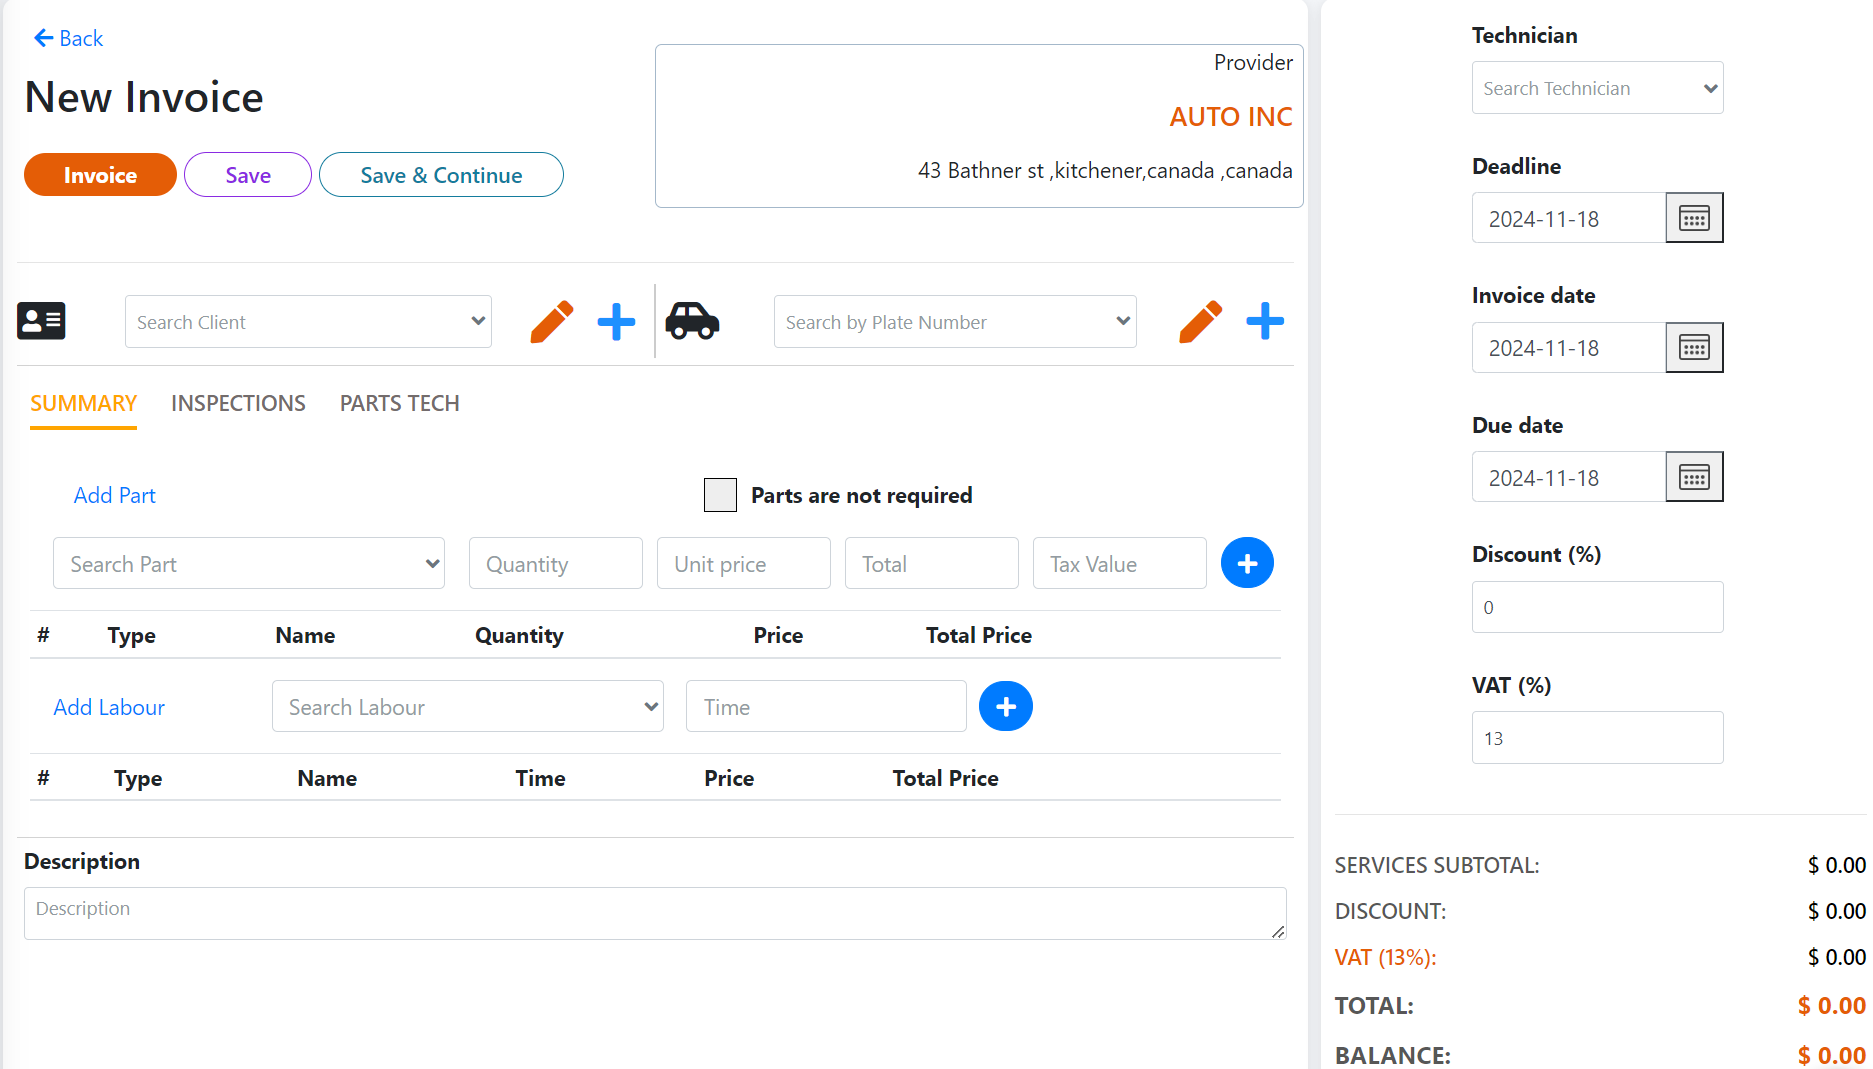Switch to the PARTS TECH tab
This screenshot has width=1873, height=1069.
(x=399, y=403)
